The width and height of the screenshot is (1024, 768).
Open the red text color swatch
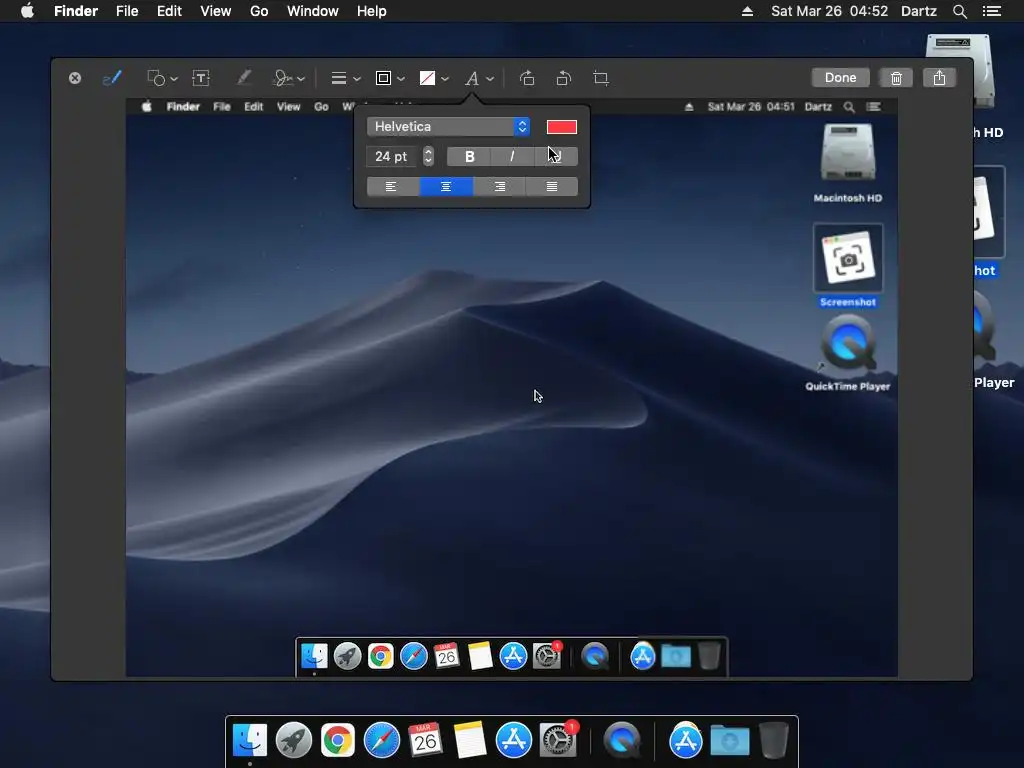click(x=562, y=127)
